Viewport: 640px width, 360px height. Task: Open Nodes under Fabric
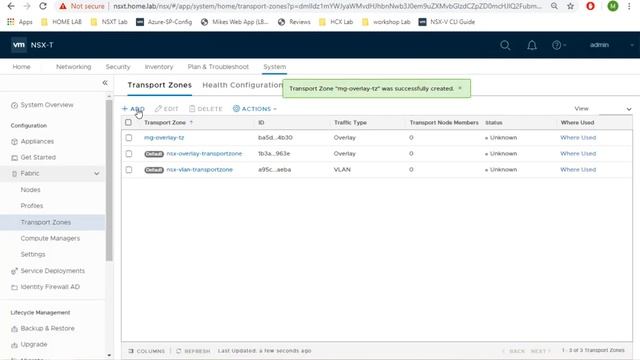31,190
